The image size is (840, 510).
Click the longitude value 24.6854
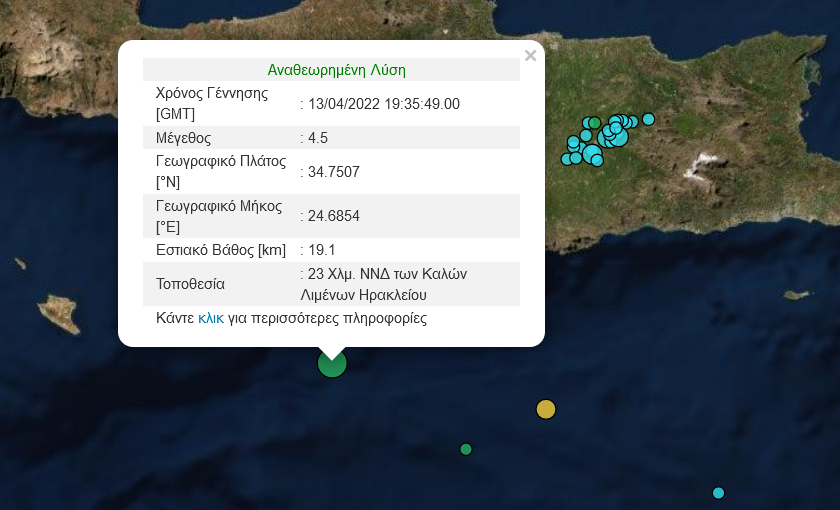[334, 216]
